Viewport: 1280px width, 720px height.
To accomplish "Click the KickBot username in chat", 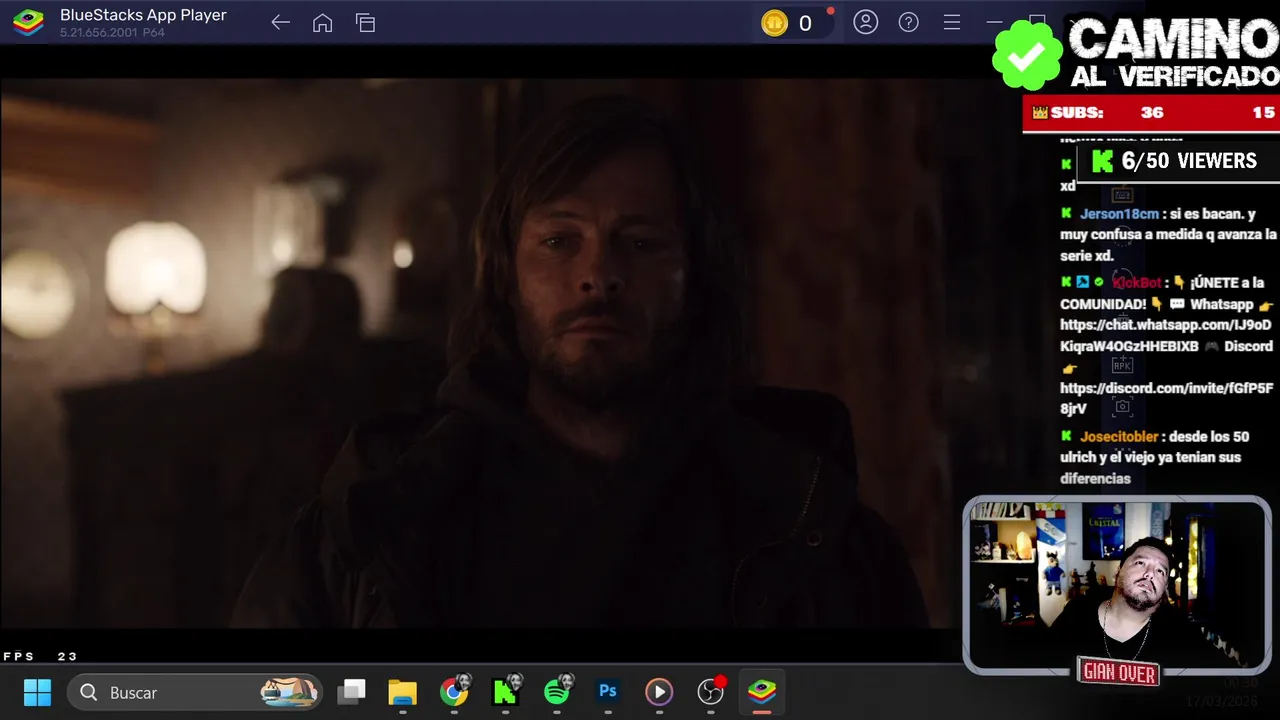I will point(1137,283).
